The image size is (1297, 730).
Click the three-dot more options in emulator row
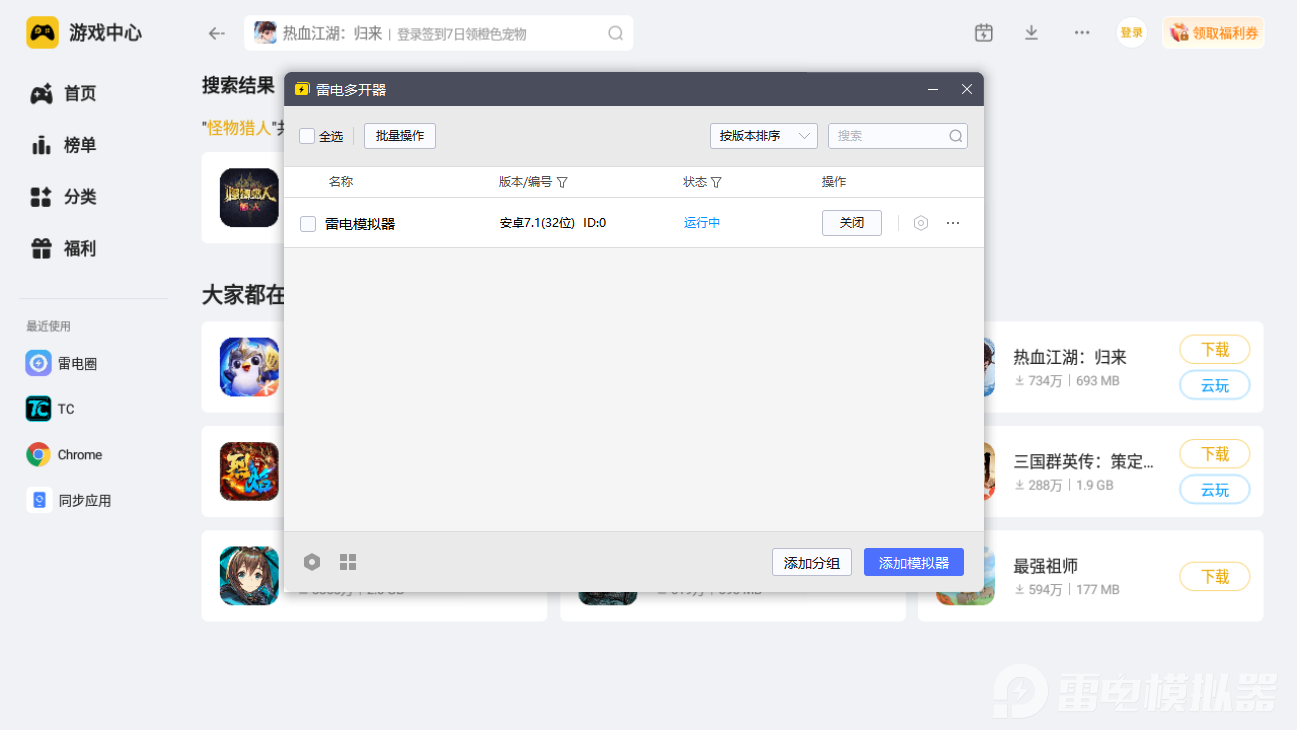pos(953,223)
